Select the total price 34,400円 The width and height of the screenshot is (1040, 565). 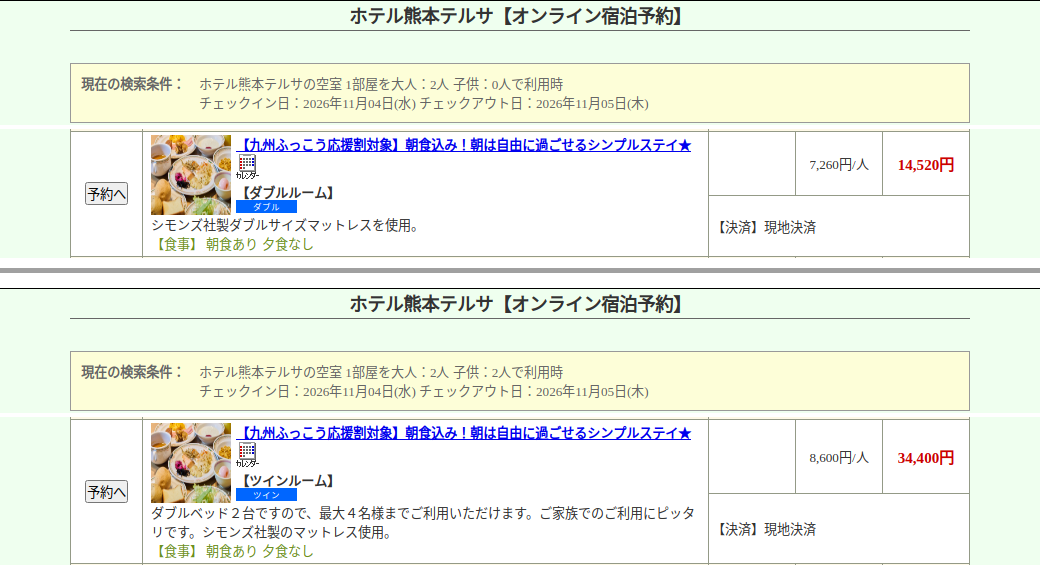pyautogui.click(x=926, y=458)
